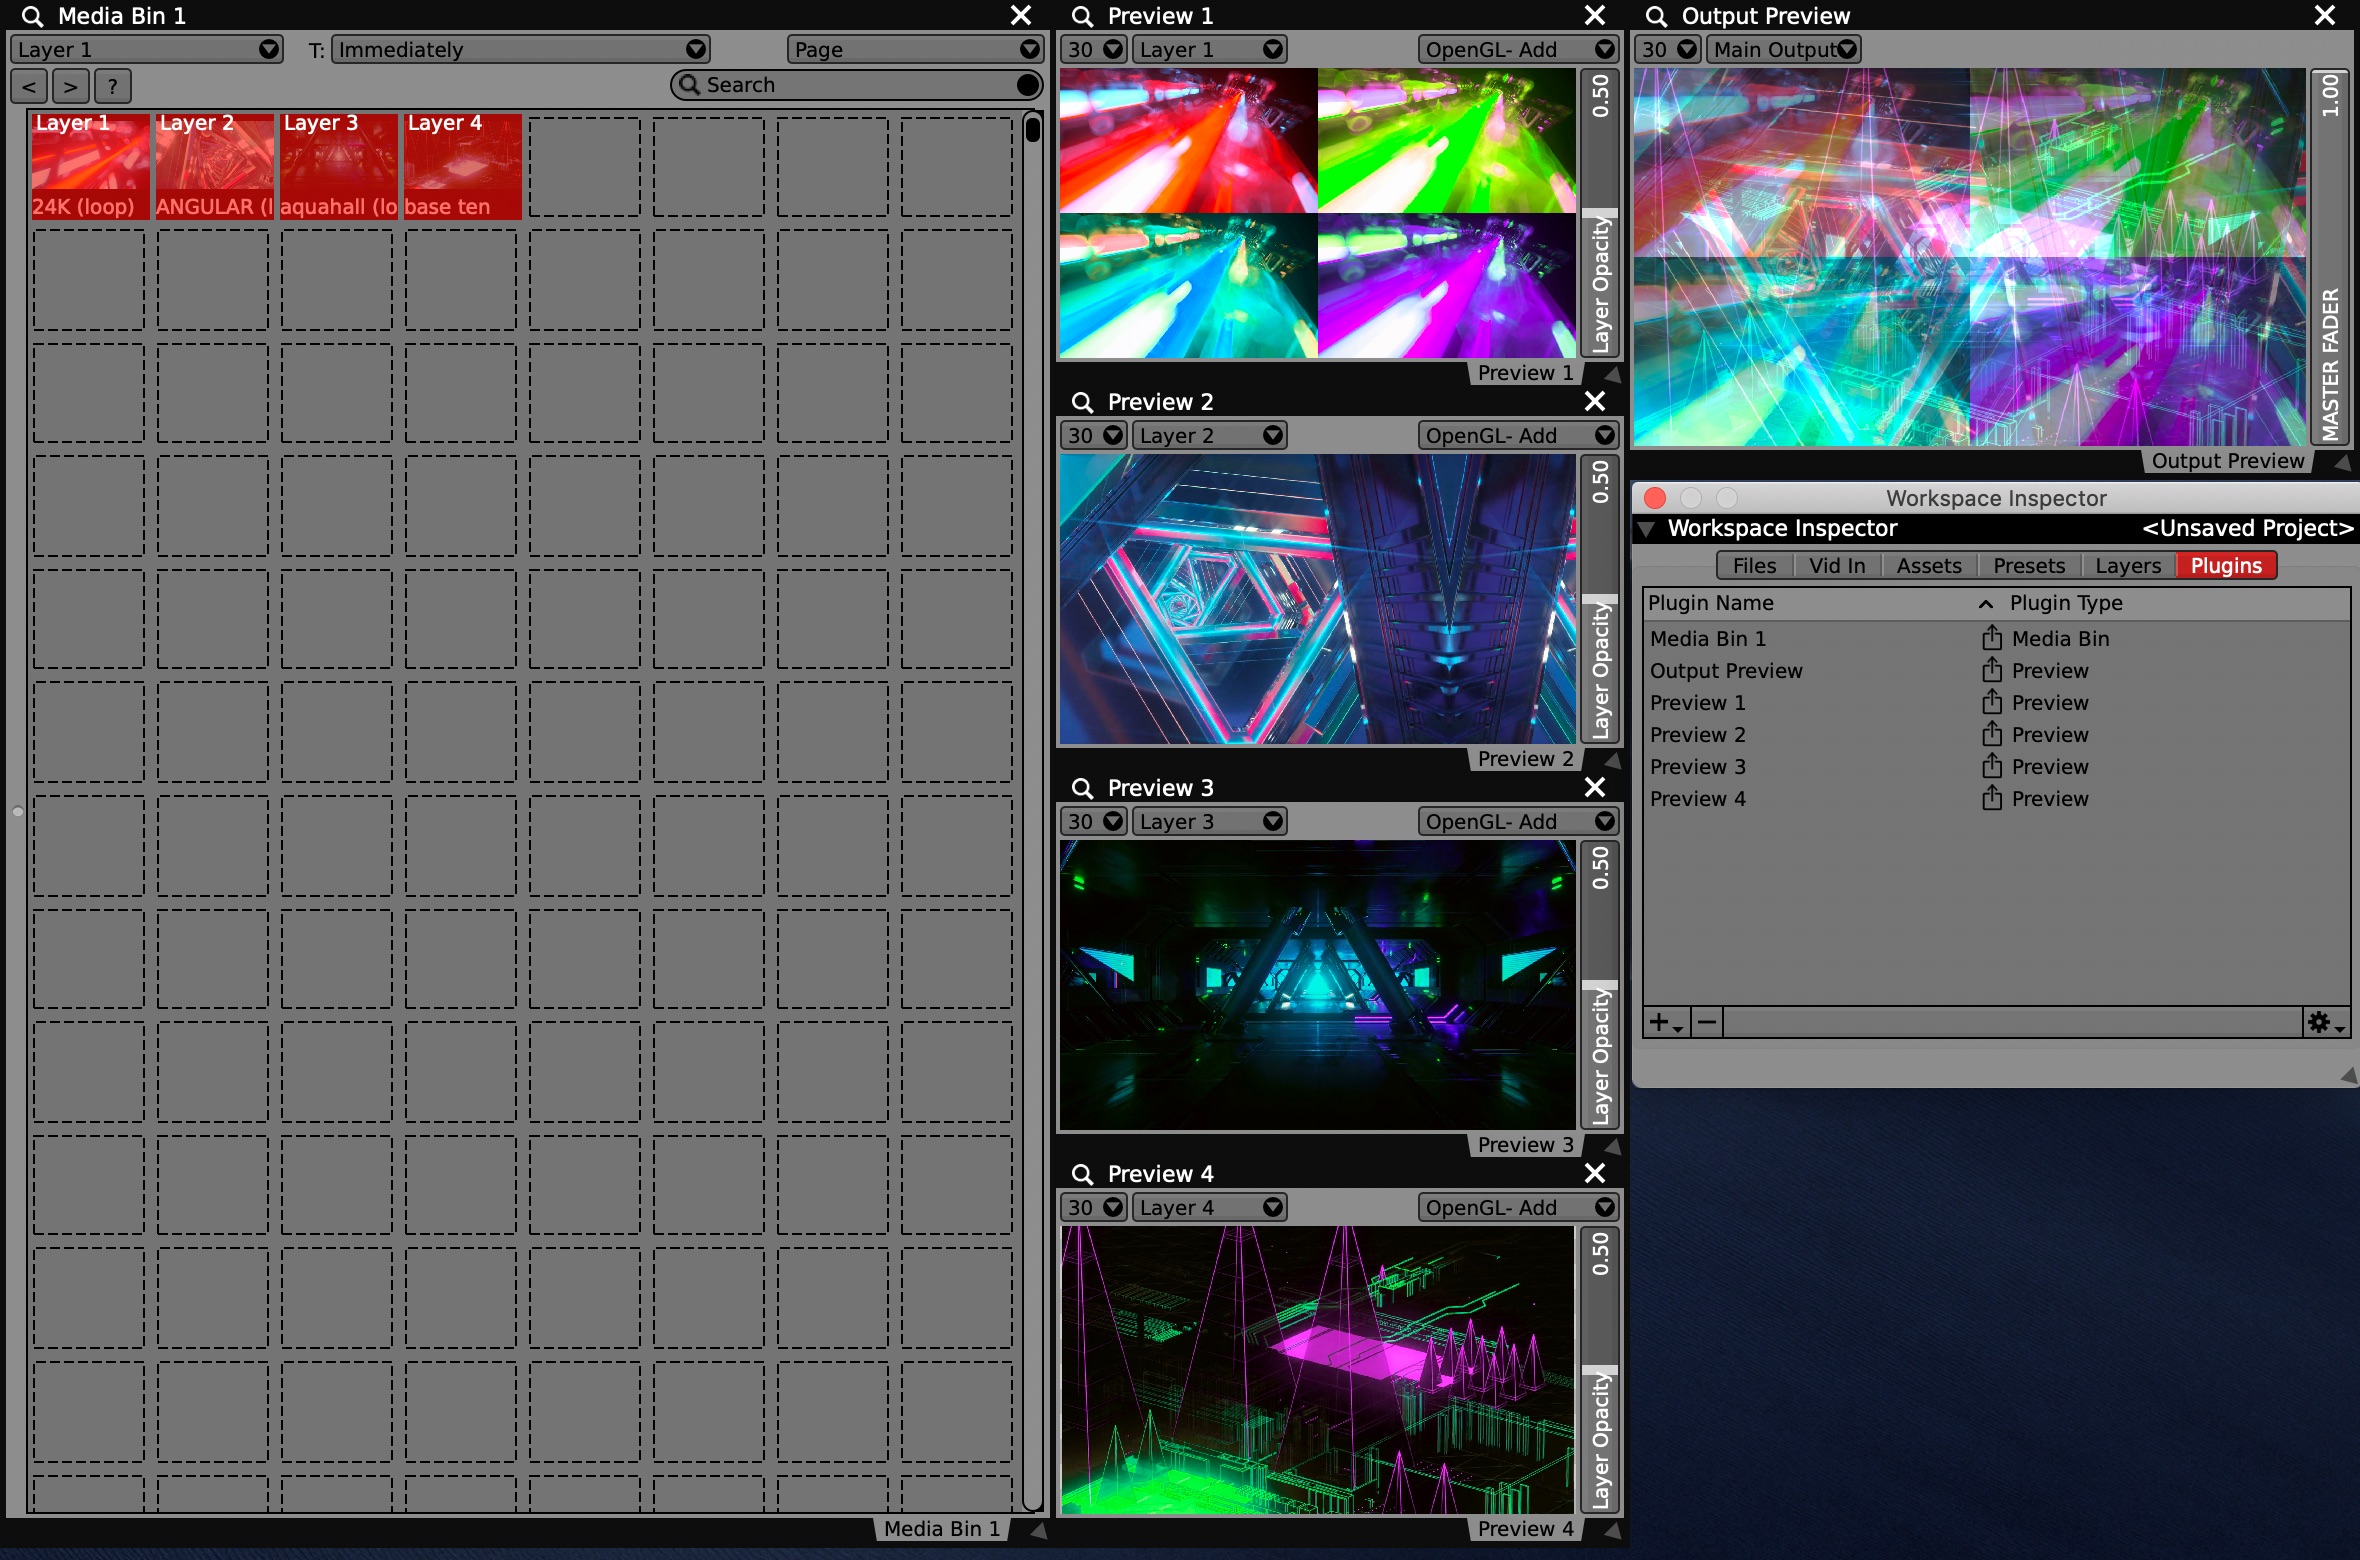This screenshot has width=2360, height=1560.
Task: Click the Output Preview corner grip
Action: click(x=2342, y=462)
